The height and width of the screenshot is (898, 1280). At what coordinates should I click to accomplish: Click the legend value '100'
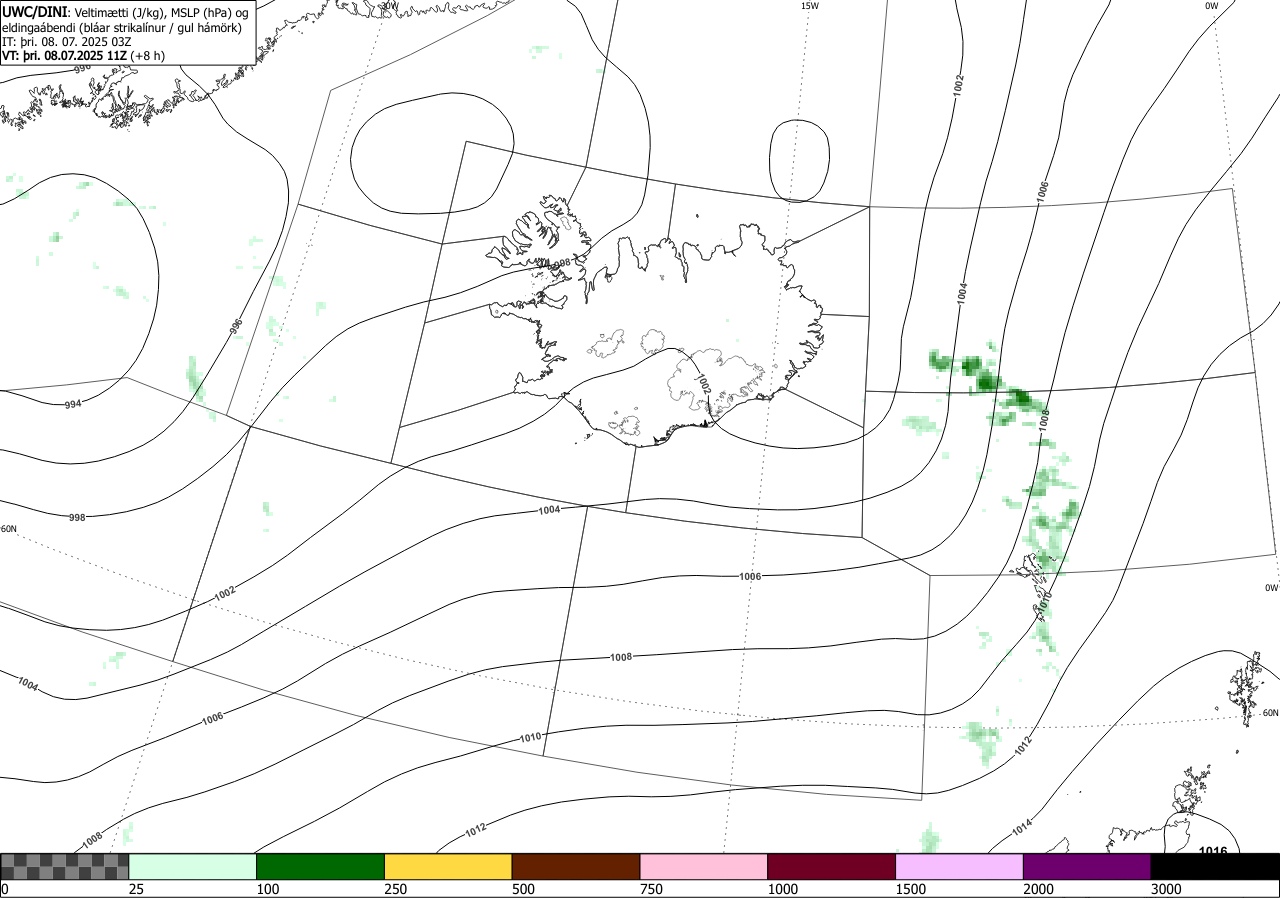pos(268,889)
